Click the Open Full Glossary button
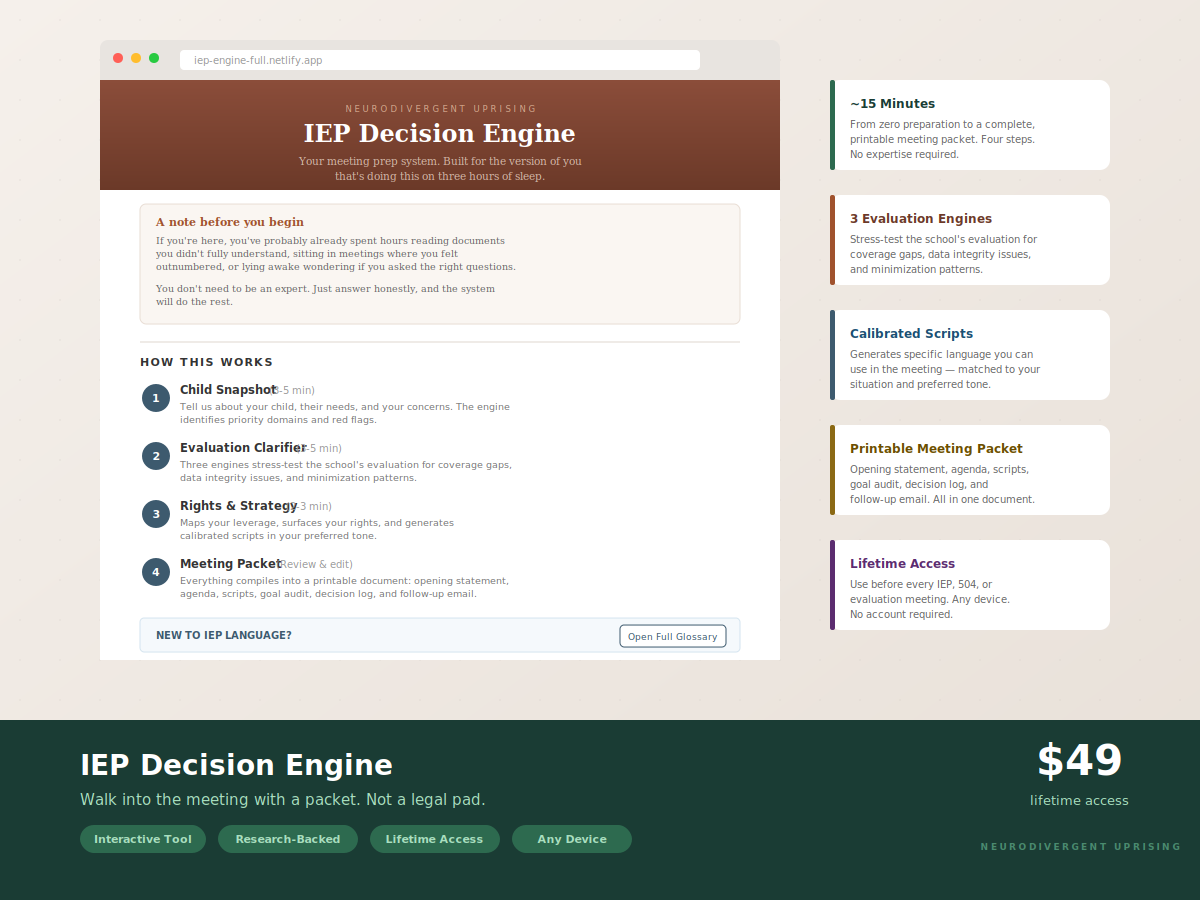This screenshot has height=900, width=1200. [x=672, y=636]
